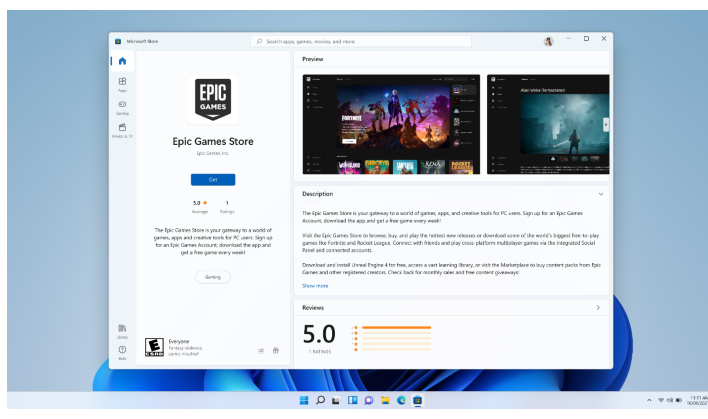Open the Apps section in sidebar
The image size is (708, 419).
point(122,84)
